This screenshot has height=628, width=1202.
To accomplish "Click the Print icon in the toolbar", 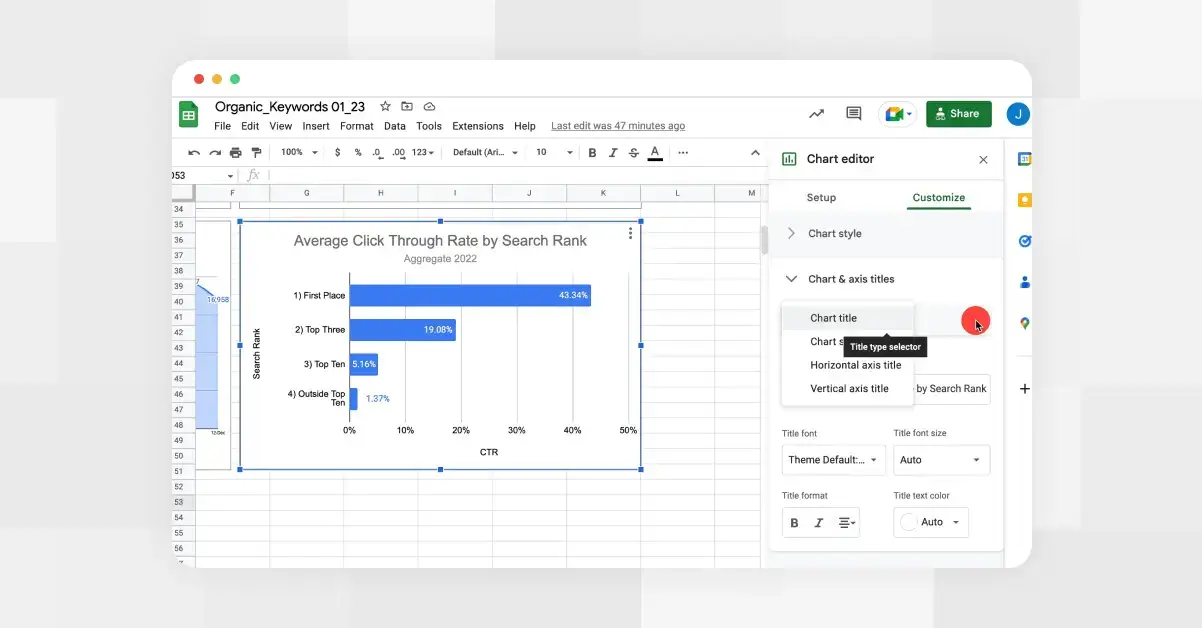I will [236, 152].
